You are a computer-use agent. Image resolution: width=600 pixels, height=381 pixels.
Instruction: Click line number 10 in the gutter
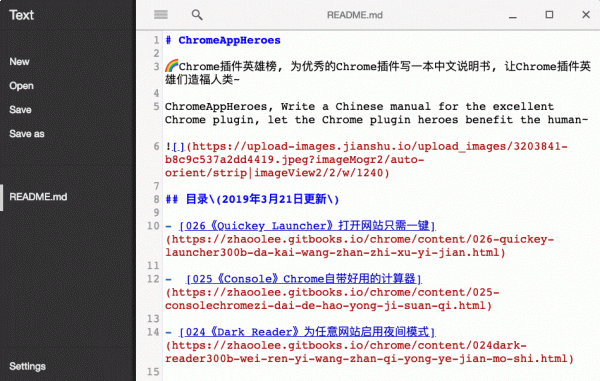pos(153,226)
